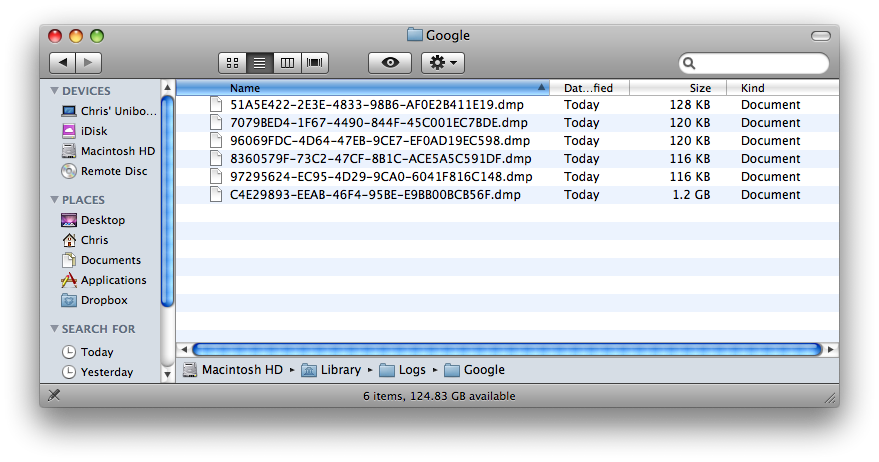This screenshot has width=879, height=462.
Task: Click the Google folder icon in title bar
Action: [415, 35]
